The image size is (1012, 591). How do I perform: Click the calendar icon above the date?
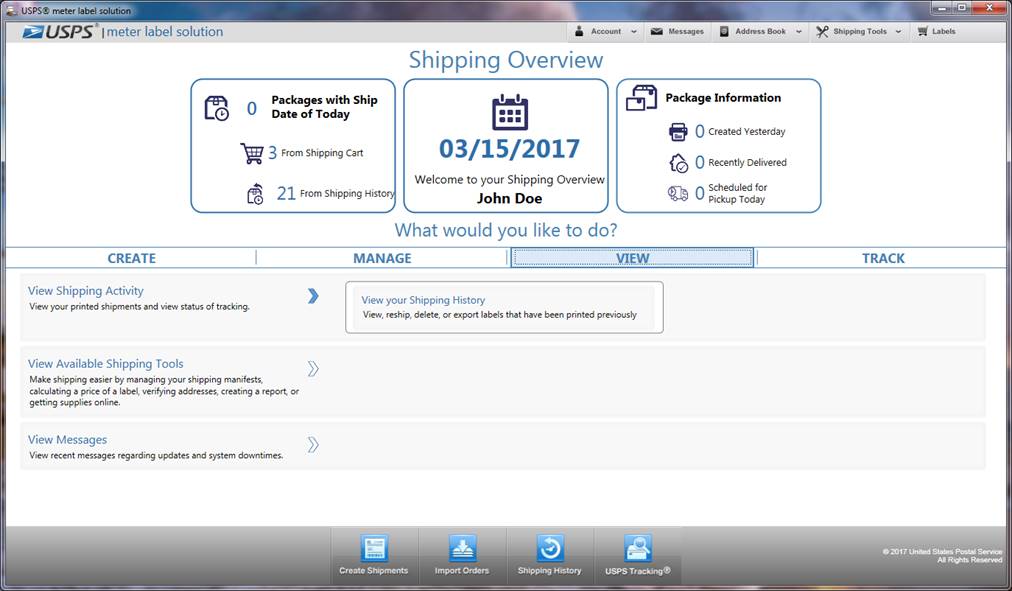point(510,112)
